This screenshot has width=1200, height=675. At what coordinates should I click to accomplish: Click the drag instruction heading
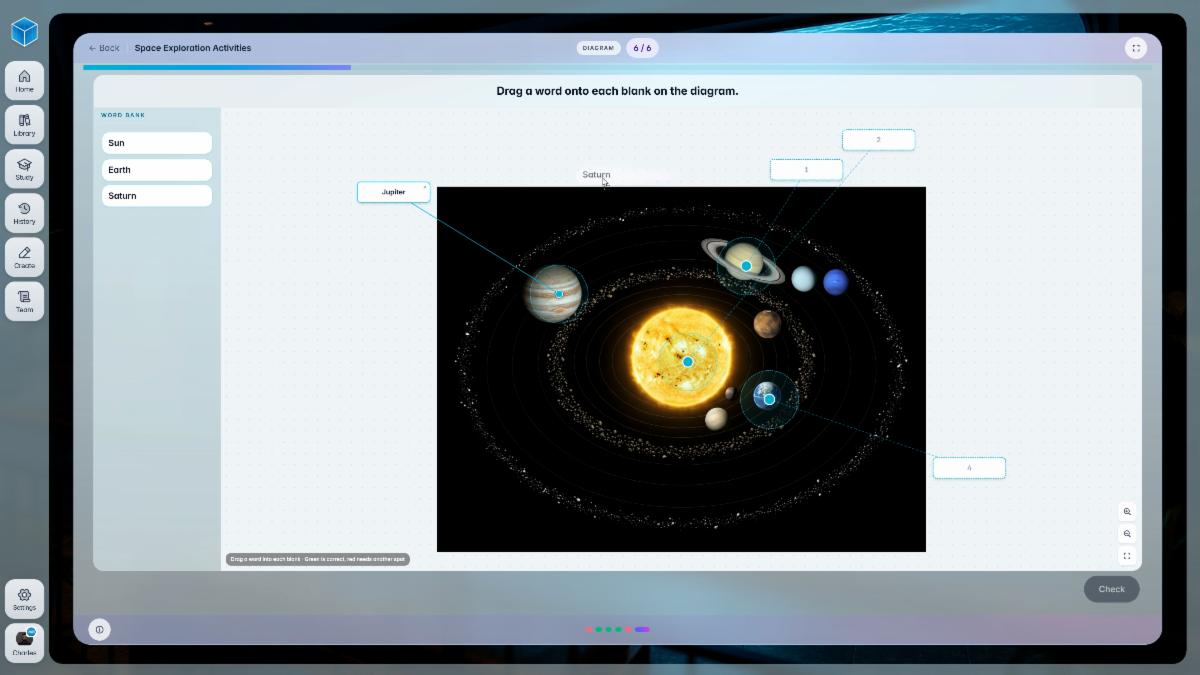pyautogui.click(x=617, y=91)
